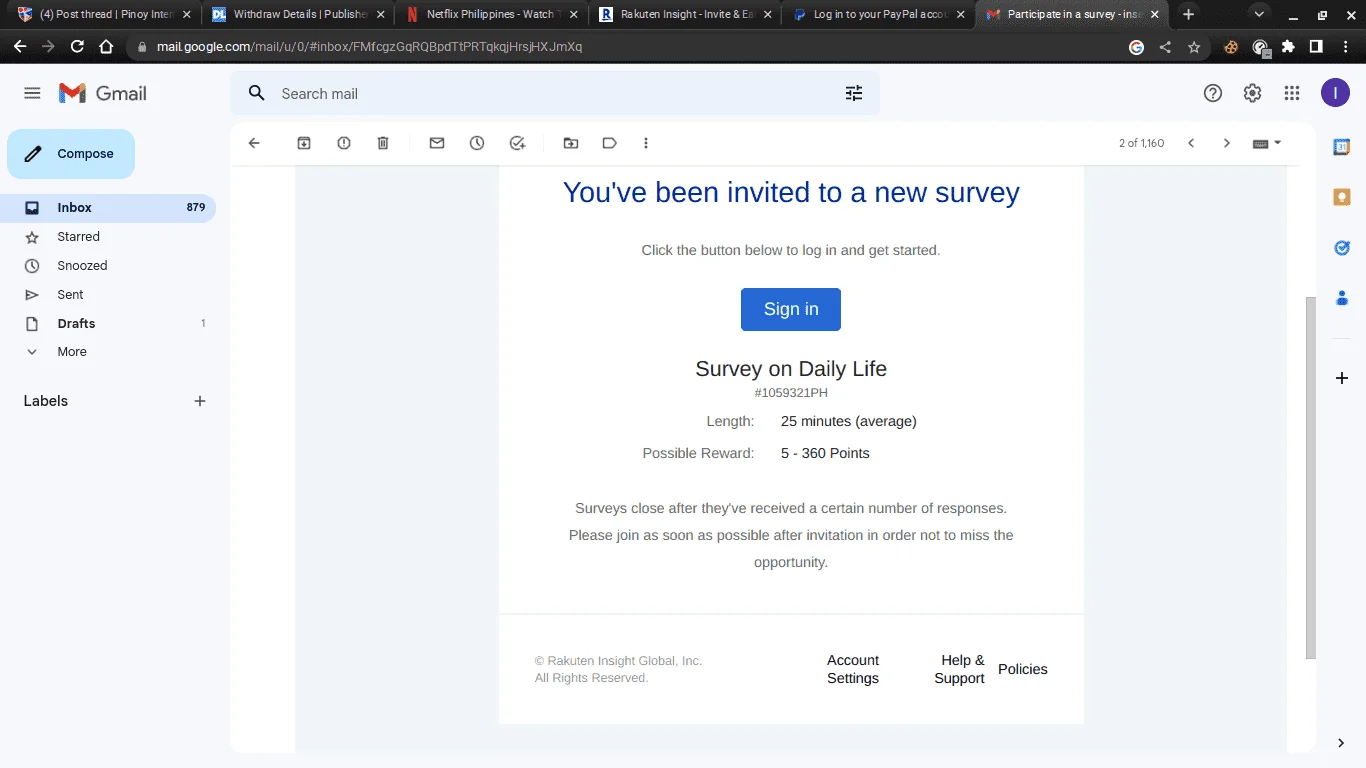
Task: Reload the page
Action: tap(77, 47)
